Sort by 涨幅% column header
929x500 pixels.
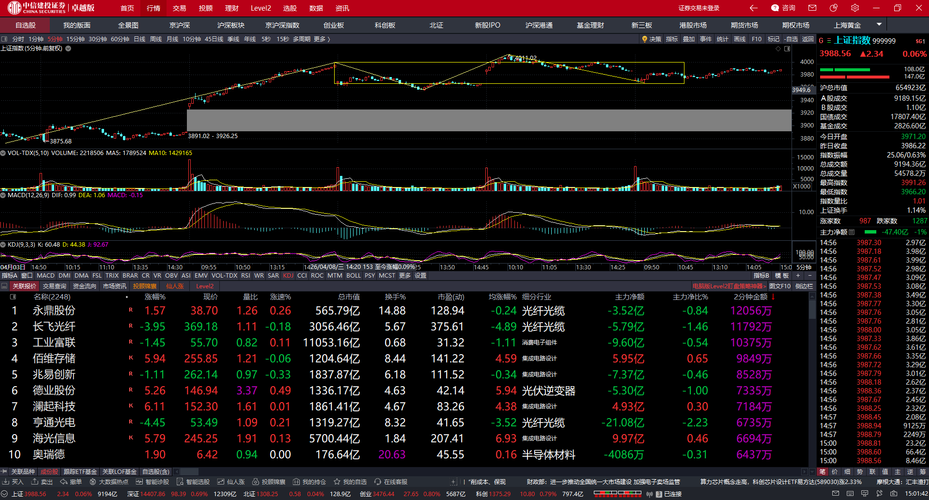(x=155, y=297)
